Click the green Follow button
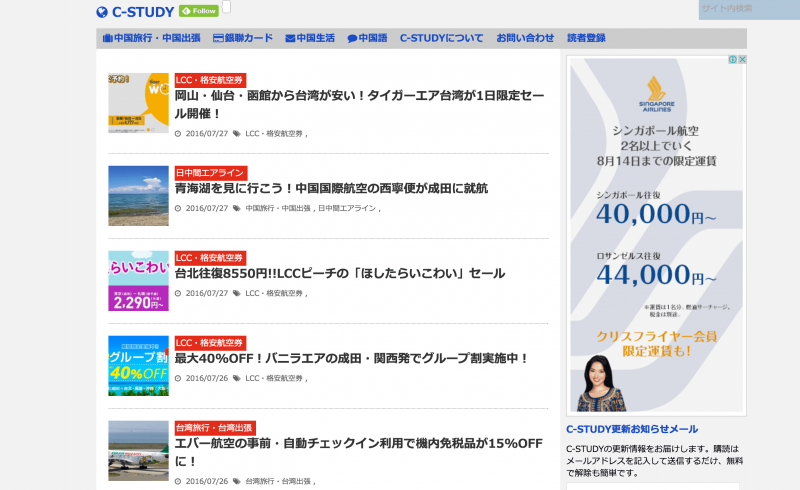Viewport: 800px width, 490px height. [x=199, y=11]
